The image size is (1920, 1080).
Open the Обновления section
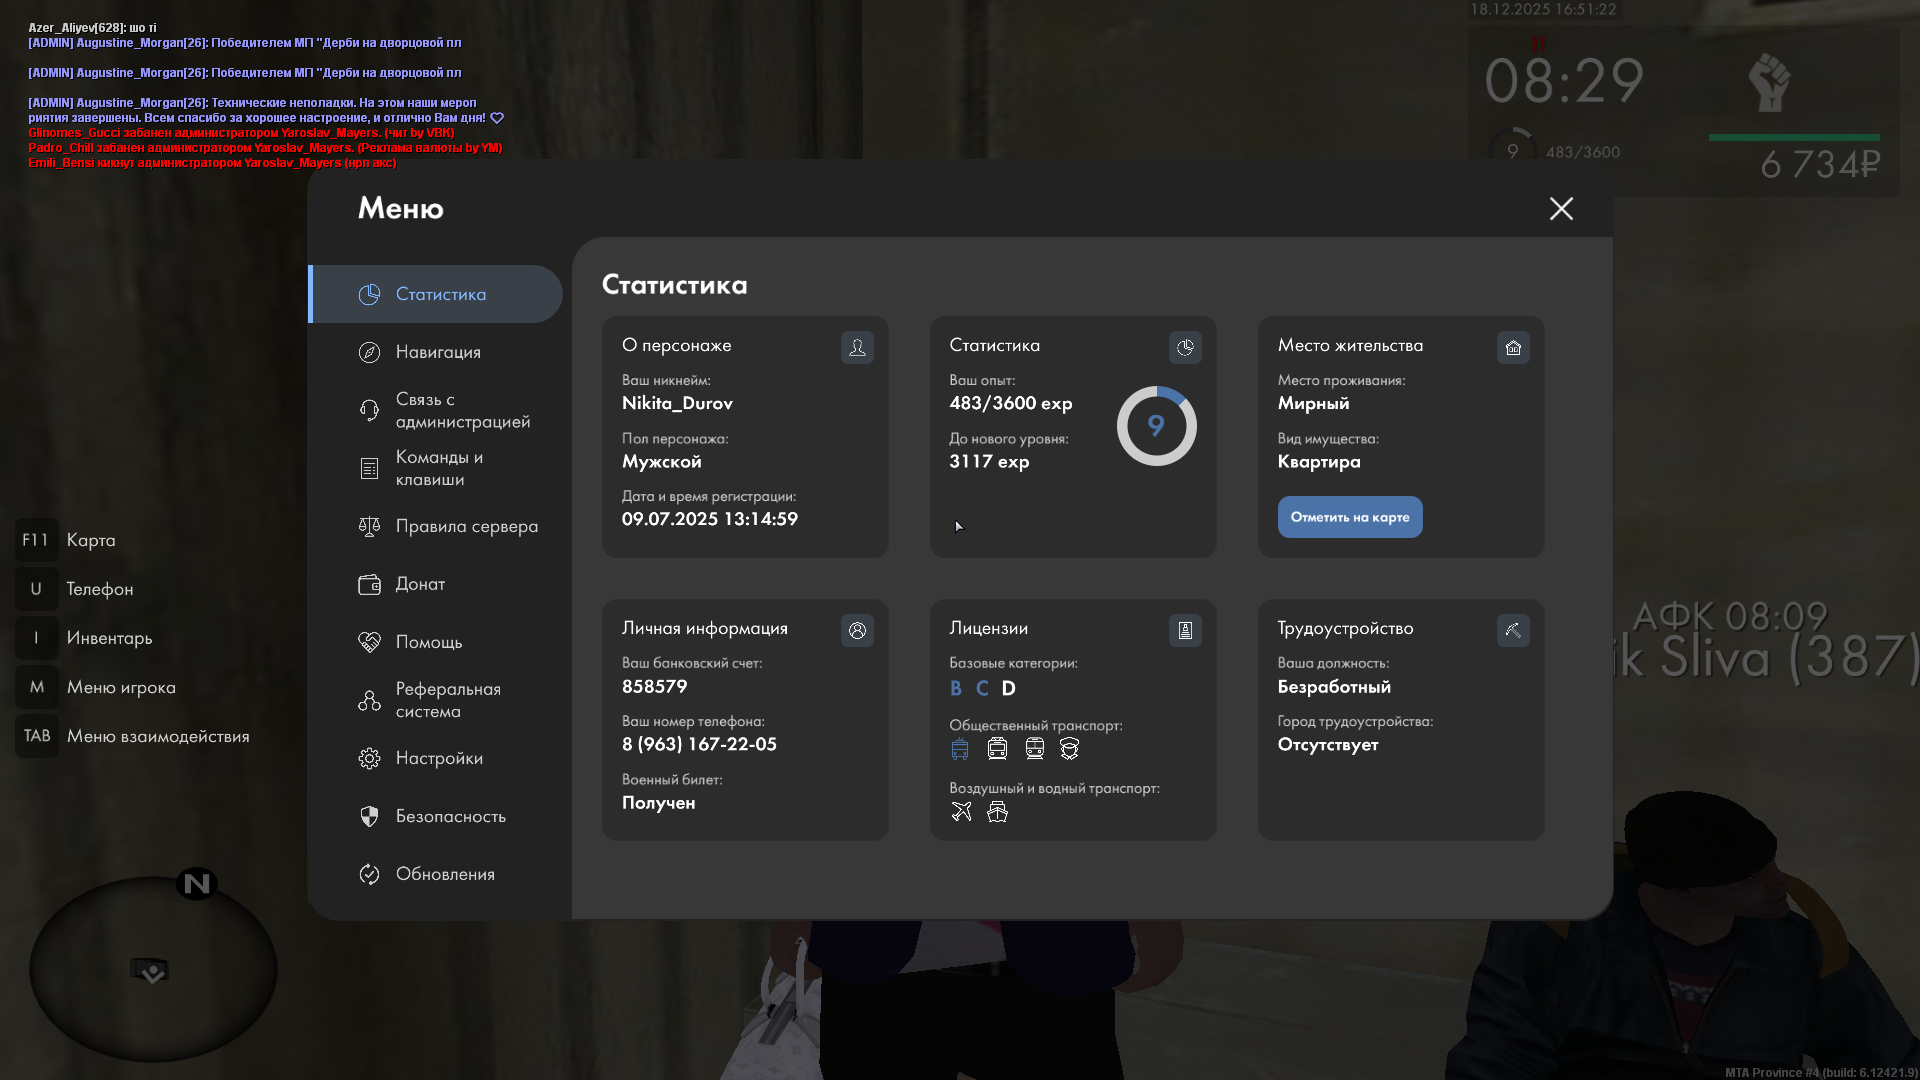pyautogui.click(x=444, y=874)
